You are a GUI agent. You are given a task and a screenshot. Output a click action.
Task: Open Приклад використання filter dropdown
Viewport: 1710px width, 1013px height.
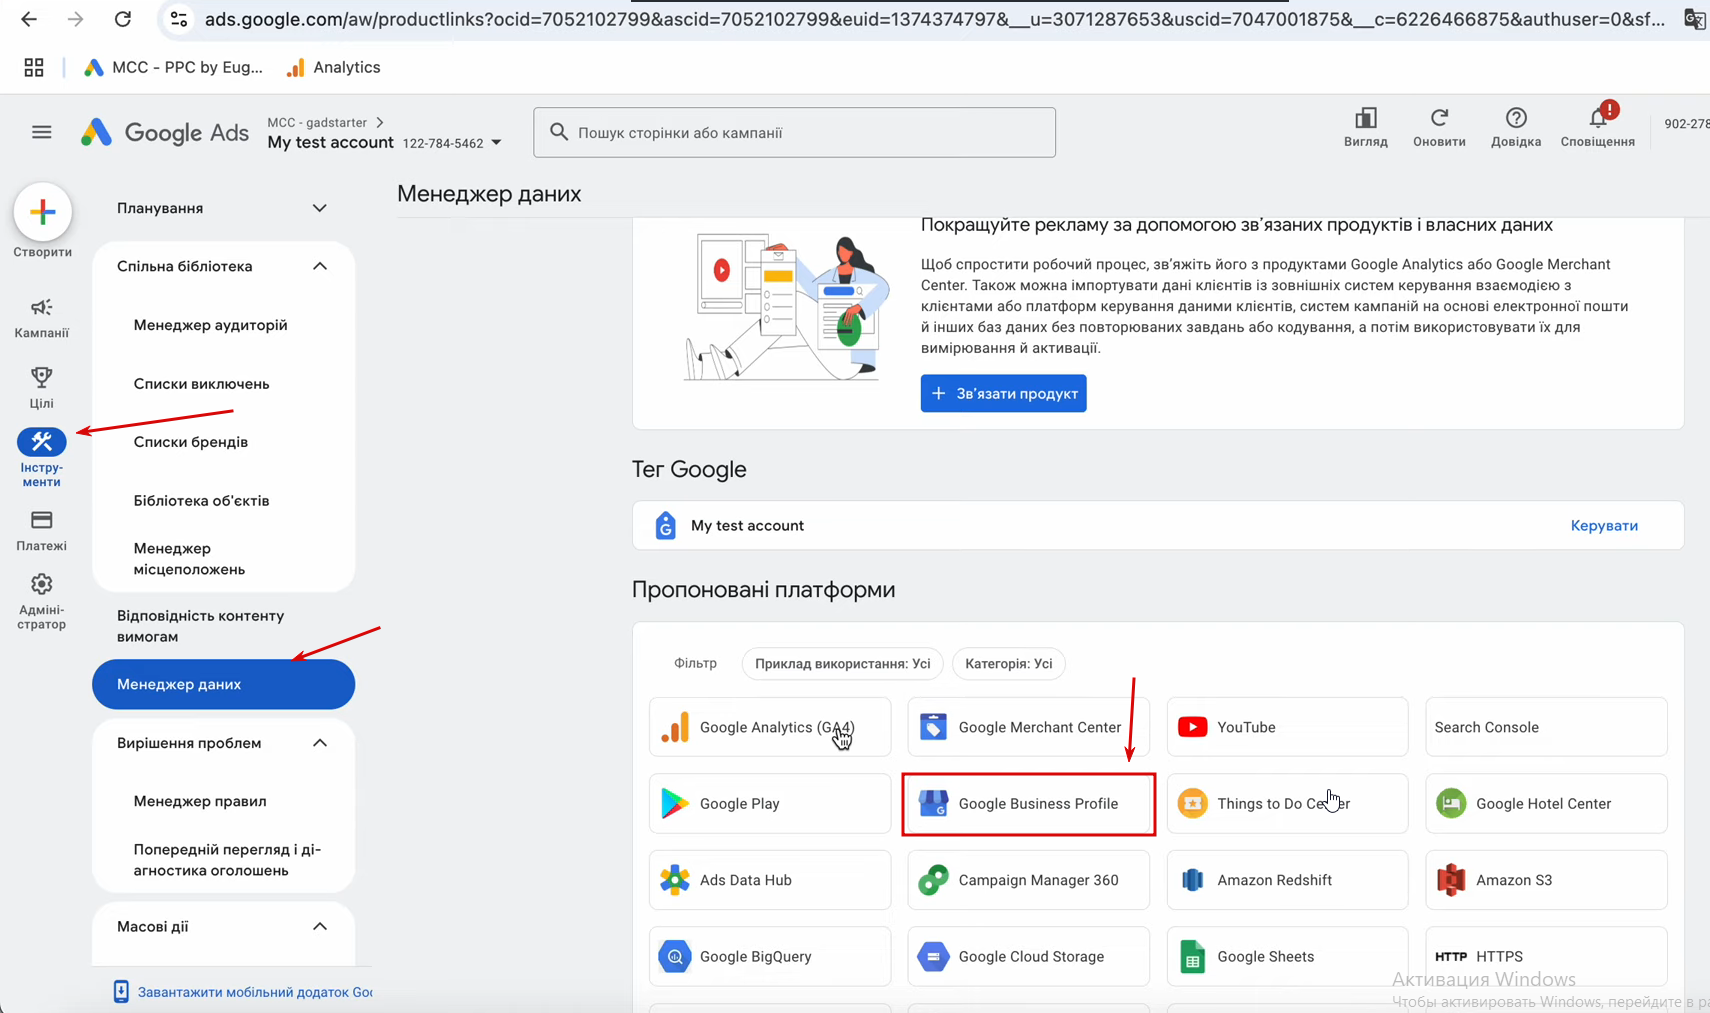click(842, 663)
